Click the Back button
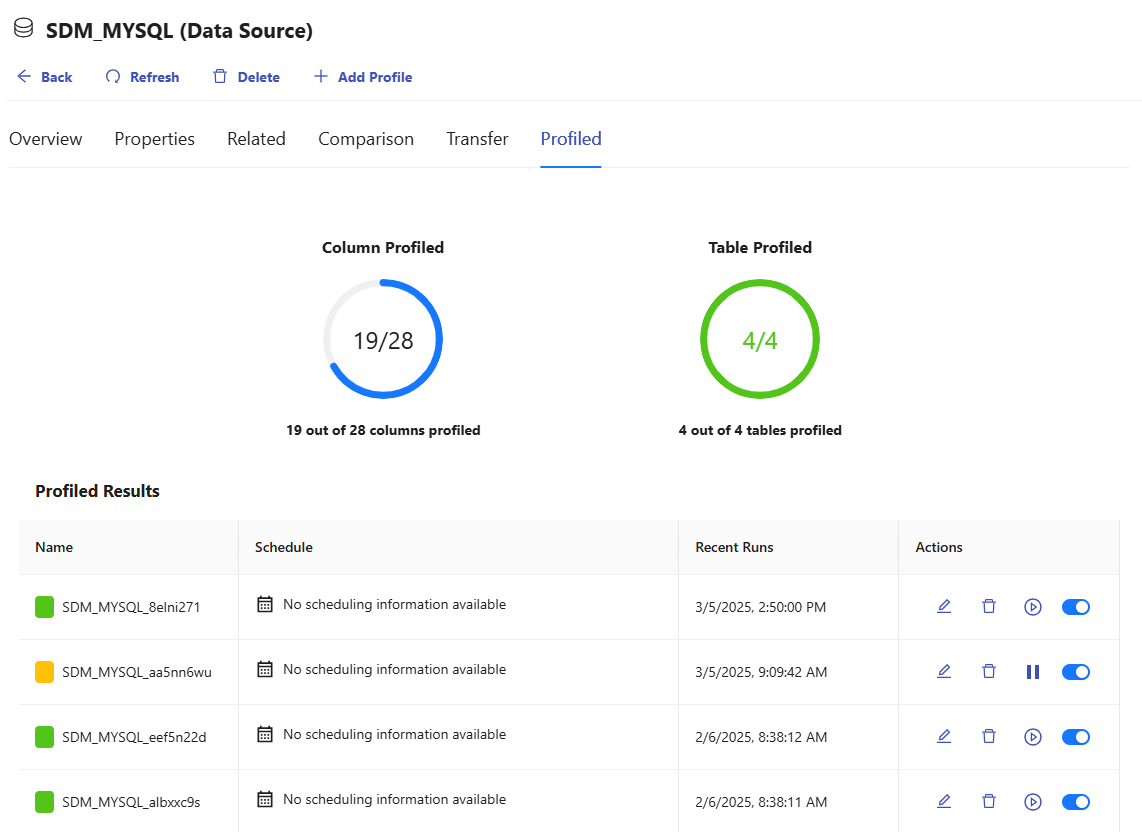 [x=45, y=77]
